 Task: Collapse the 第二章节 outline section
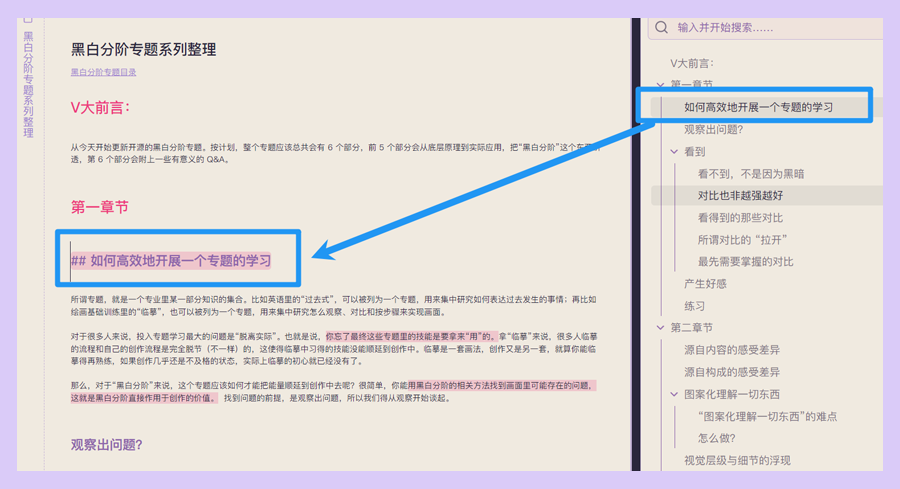point(661,328)
